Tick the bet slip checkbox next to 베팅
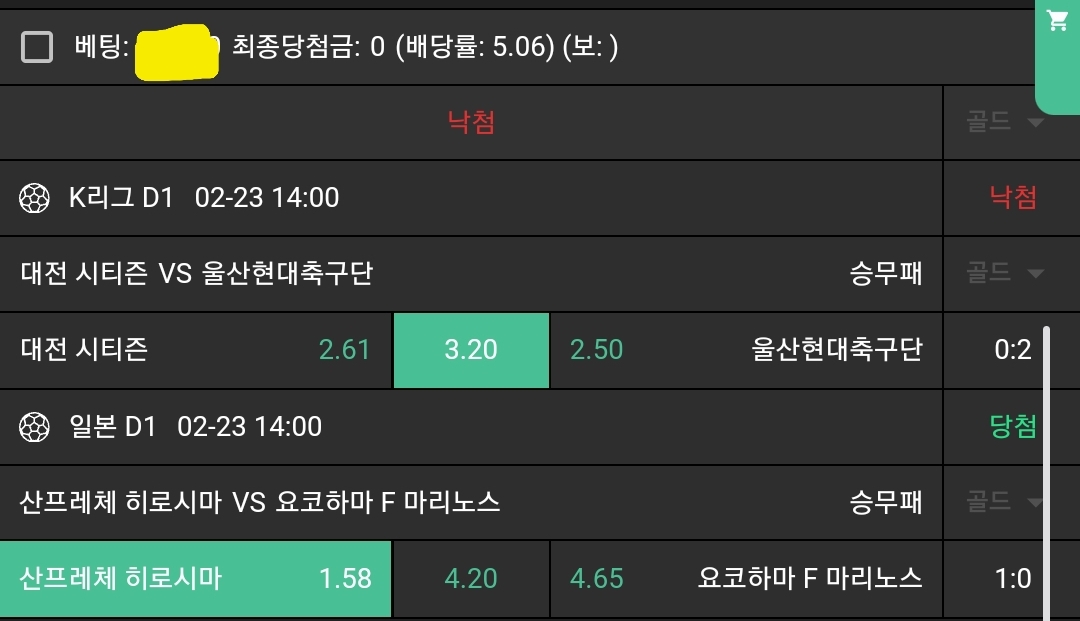Screen dimensions: 1080x621 click(37, 46)
